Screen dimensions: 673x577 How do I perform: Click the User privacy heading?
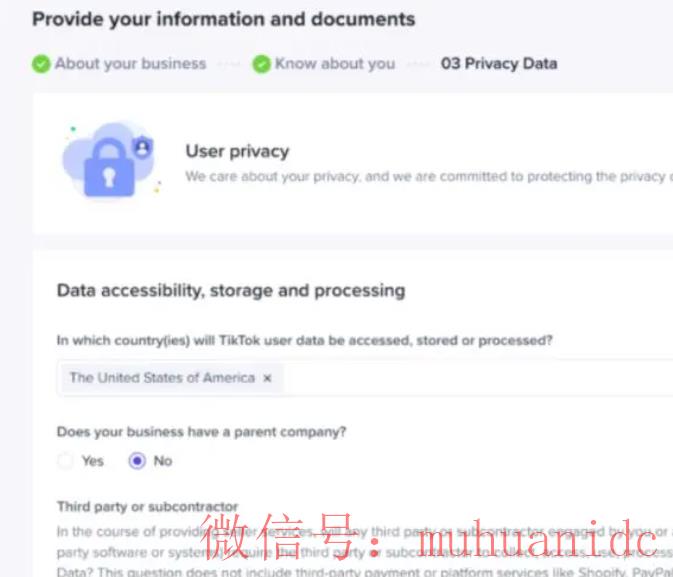click(237, 151)
